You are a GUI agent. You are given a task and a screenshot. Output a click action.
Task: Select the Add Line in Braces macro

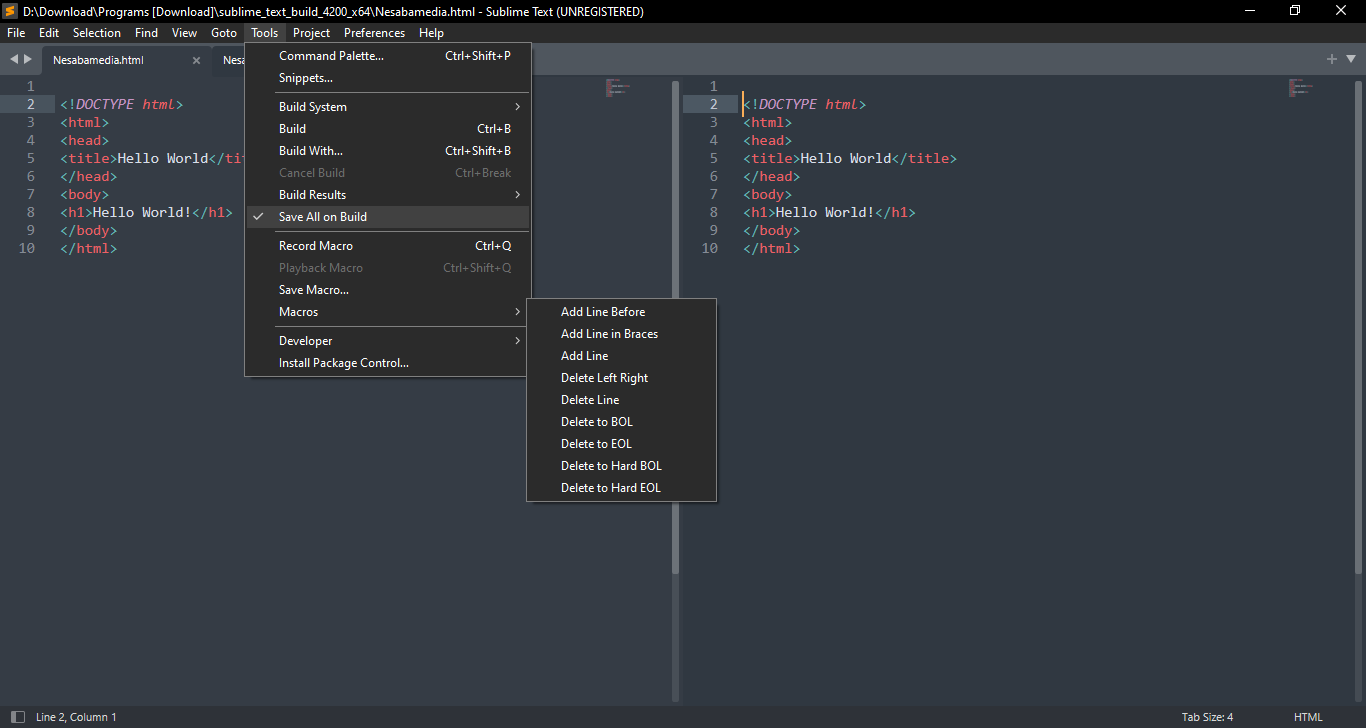click(609, 334)
